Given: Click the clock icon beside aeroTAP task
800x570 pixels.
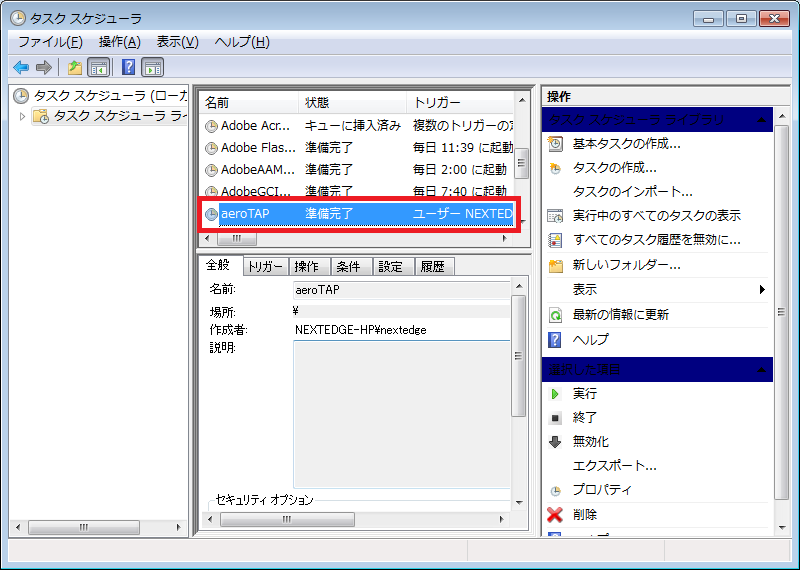Looking at the screenshot, I should coord(211,214).
